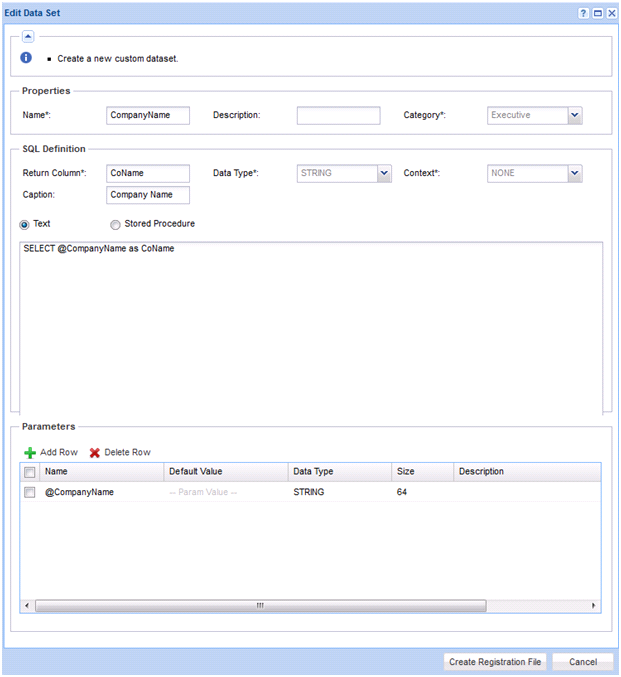Open the Category dropdown
This screenshot has width=621, height=677.
[x=574, y=116]
